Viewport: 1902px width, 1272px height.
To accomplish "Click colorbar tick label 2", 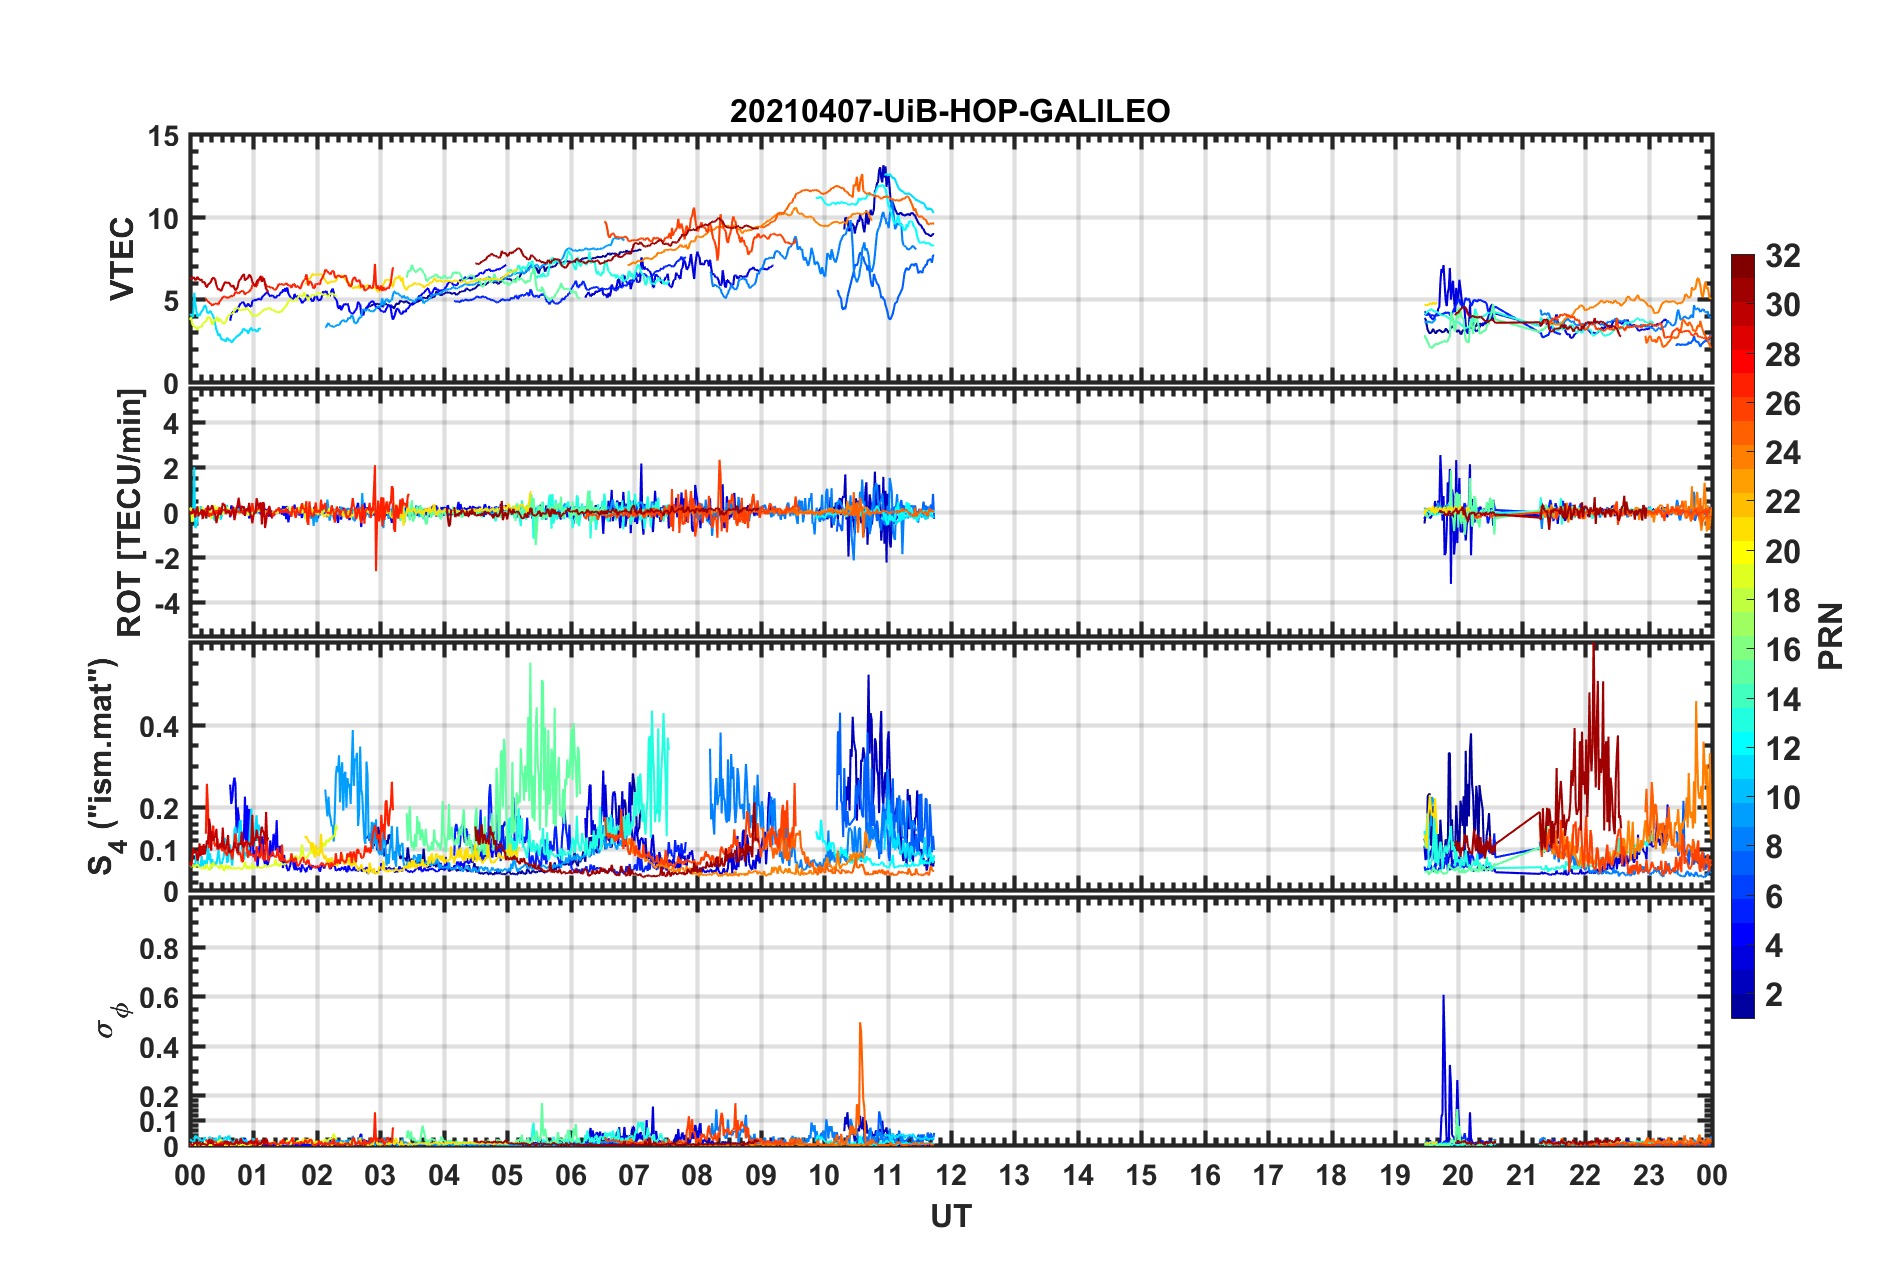I will pos(1774,994).
